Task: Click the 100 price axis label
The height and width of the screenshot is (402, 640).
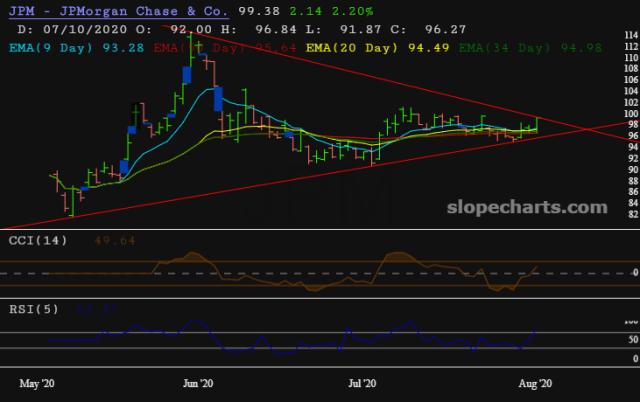Action: (x=631, y=113)
